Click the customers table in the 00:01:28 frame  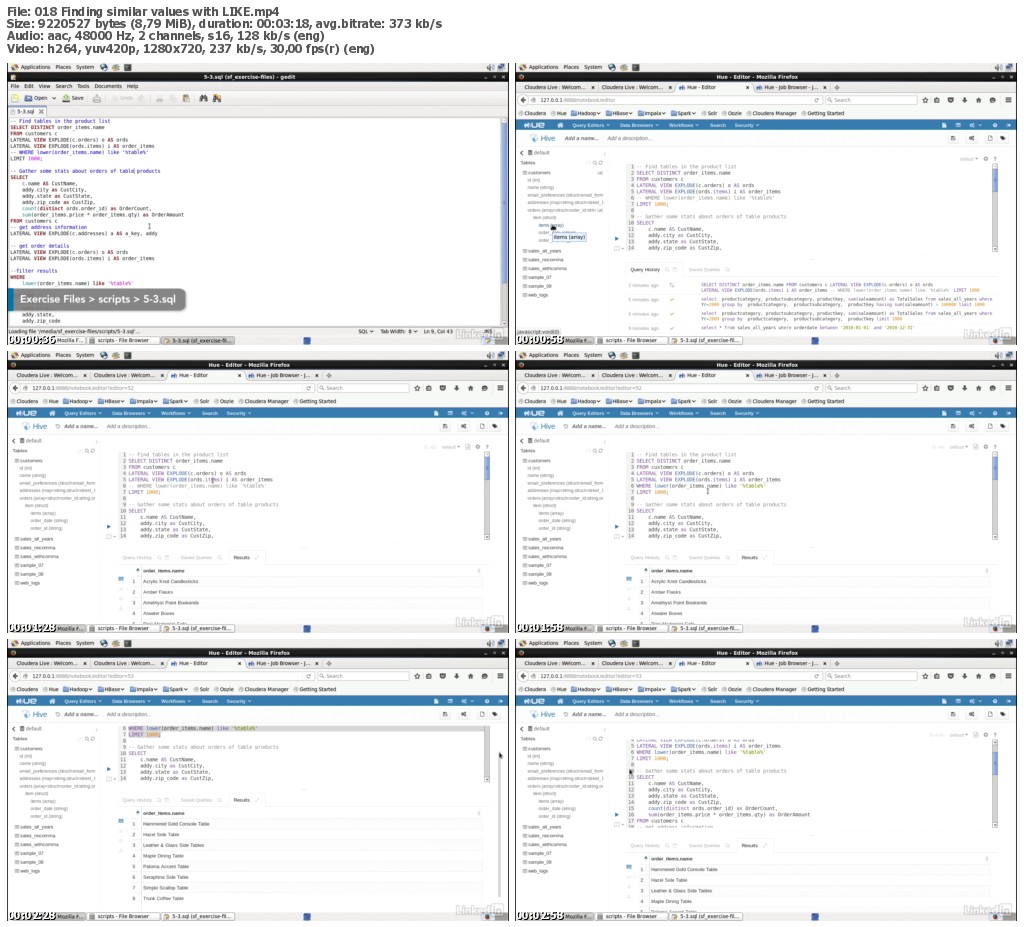click(x=29, y=461)
